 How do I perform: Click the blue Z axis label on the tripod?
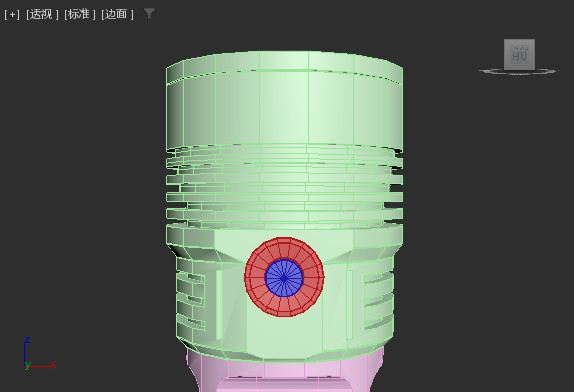27,340
